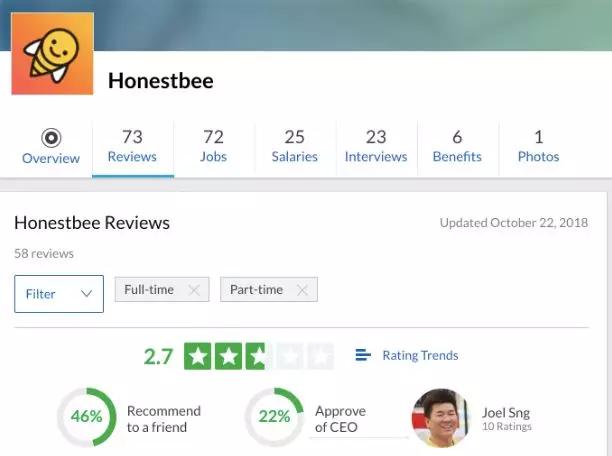Click the 10 Ratings text
Screen dimensions: 612x456
507,426
